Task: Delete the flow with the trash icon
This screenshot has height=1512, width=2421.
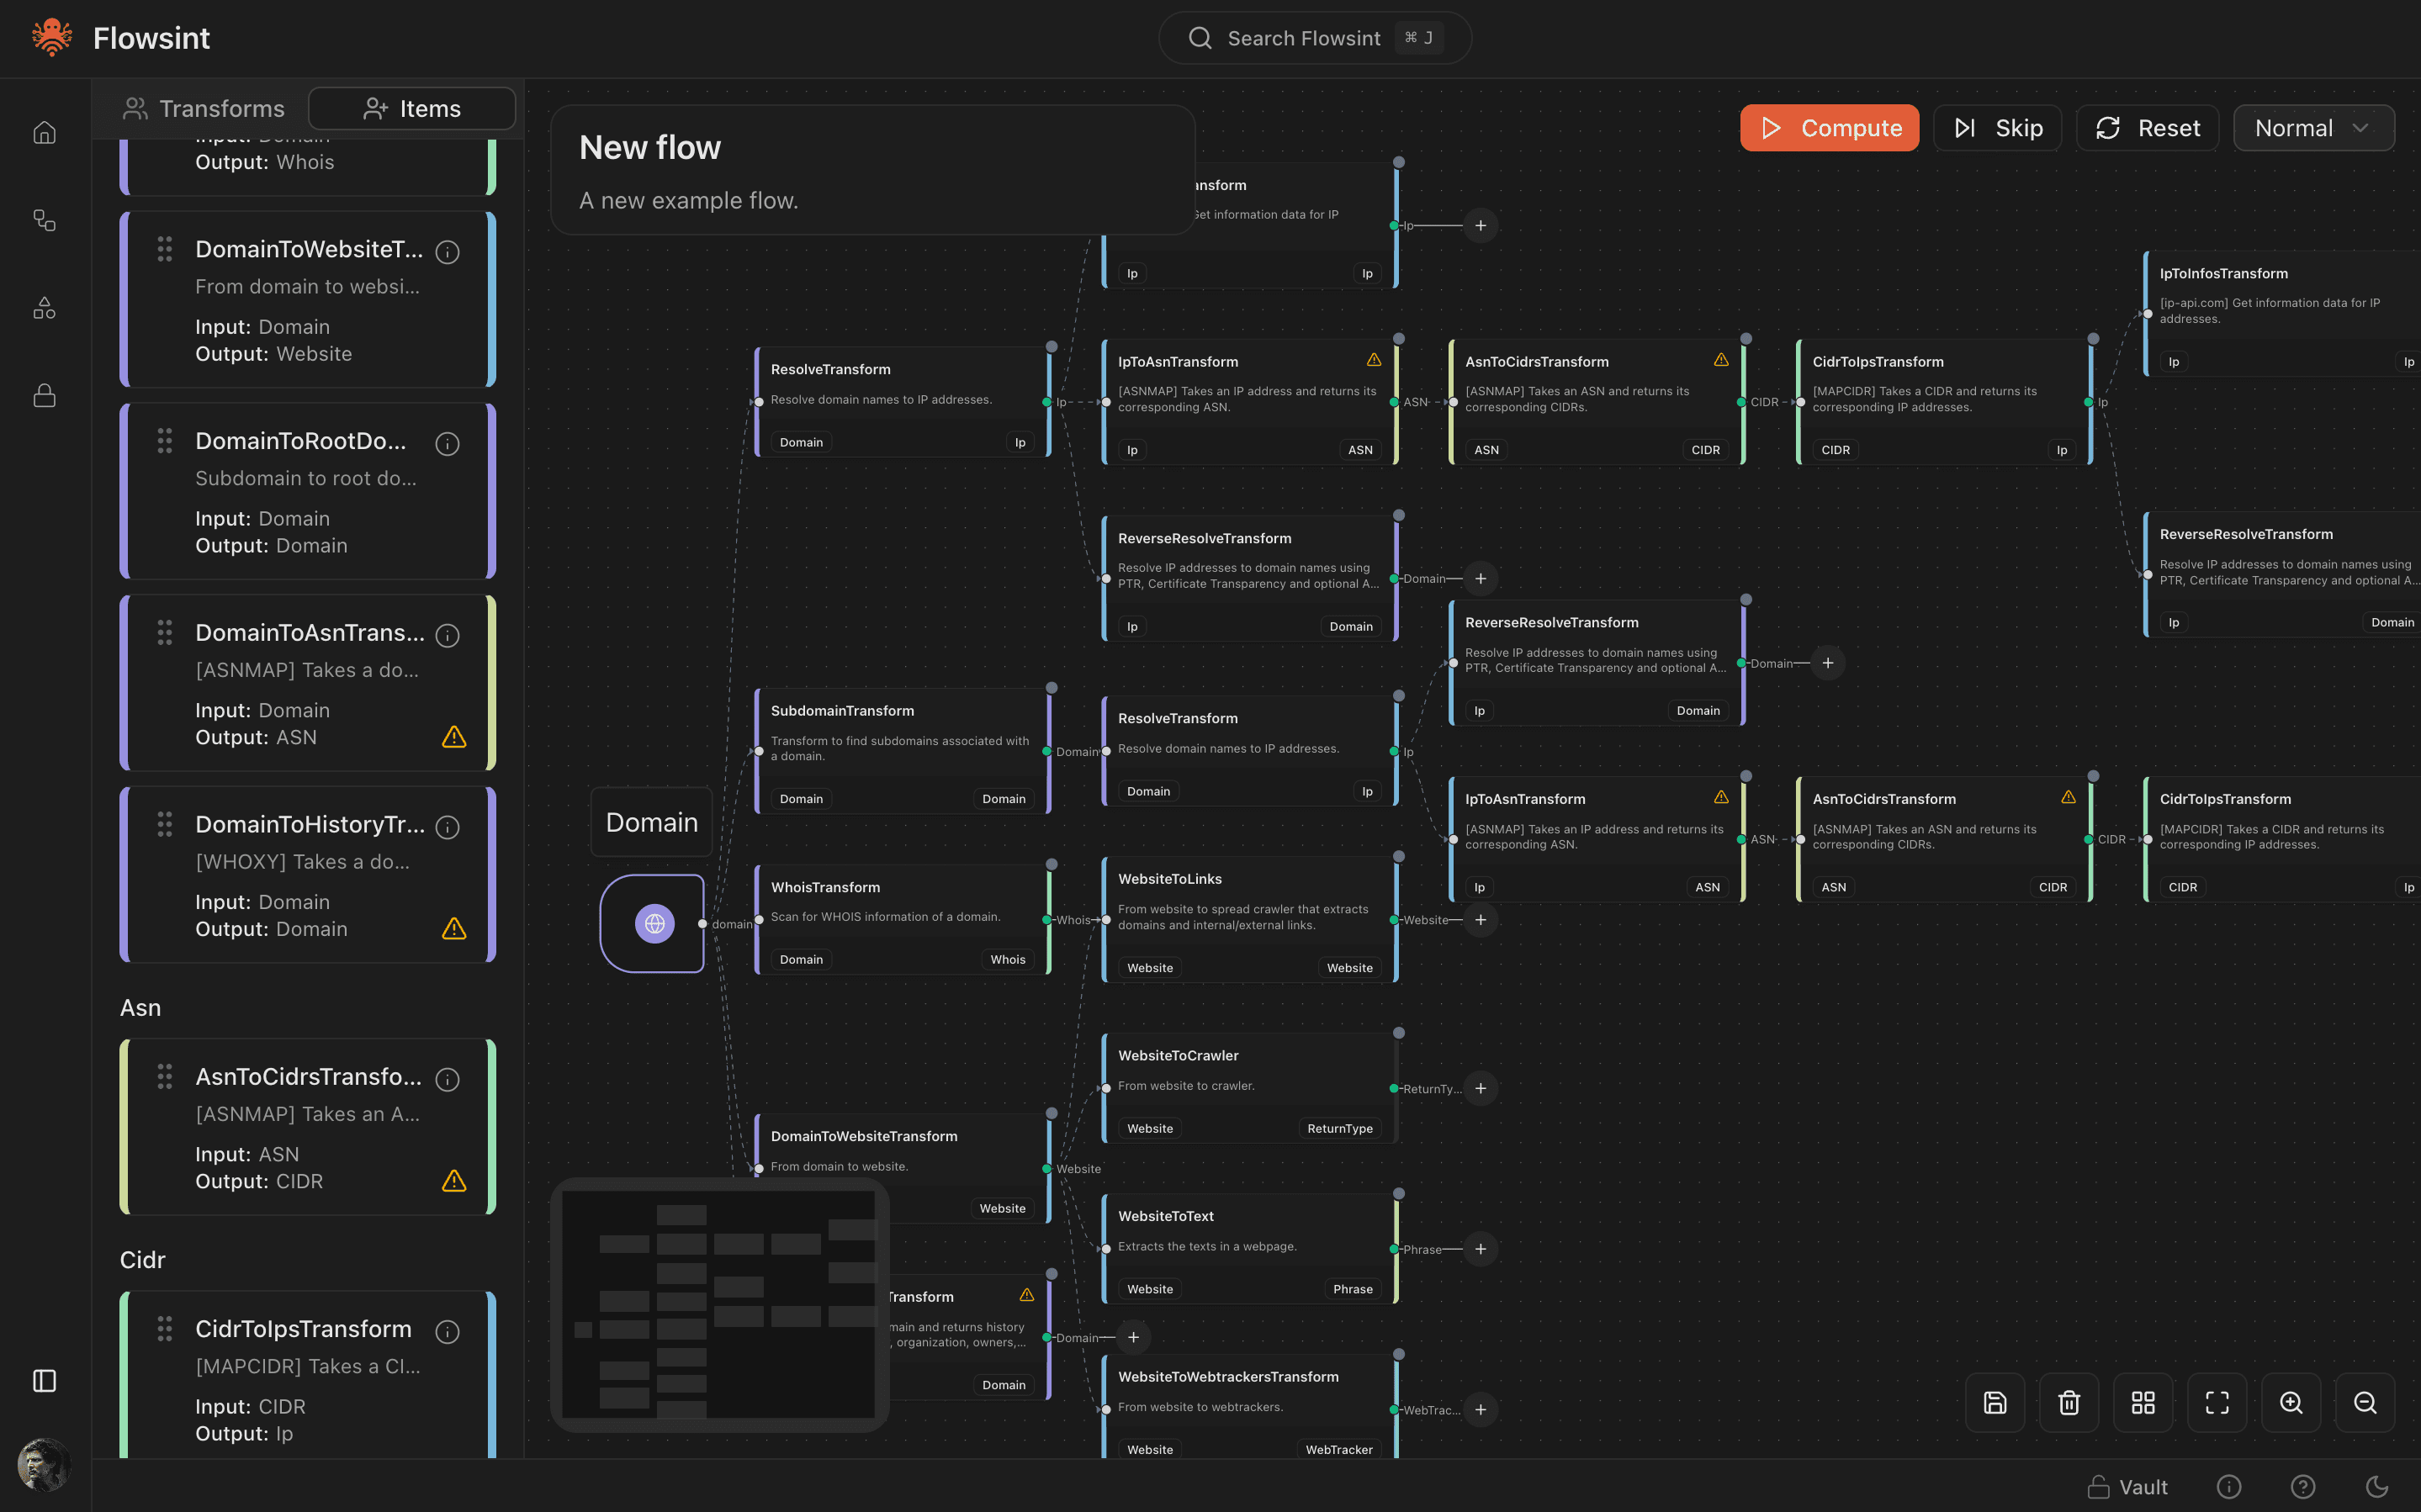Action: (2069, 1402)
